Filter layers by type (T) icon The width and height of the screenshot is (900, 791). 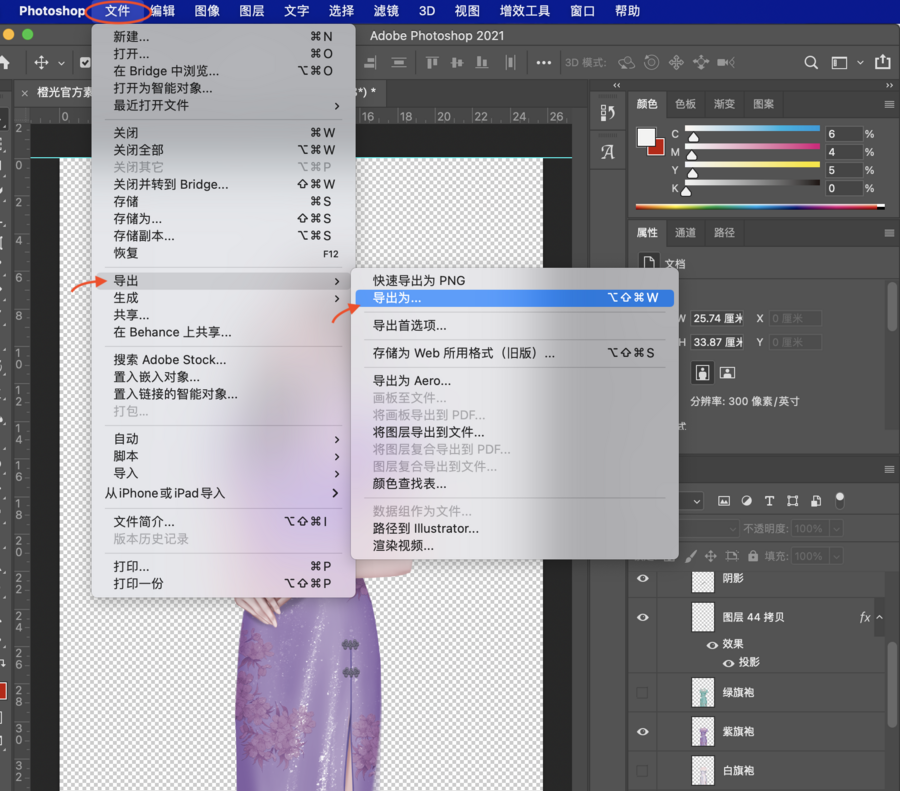point(769,501)
